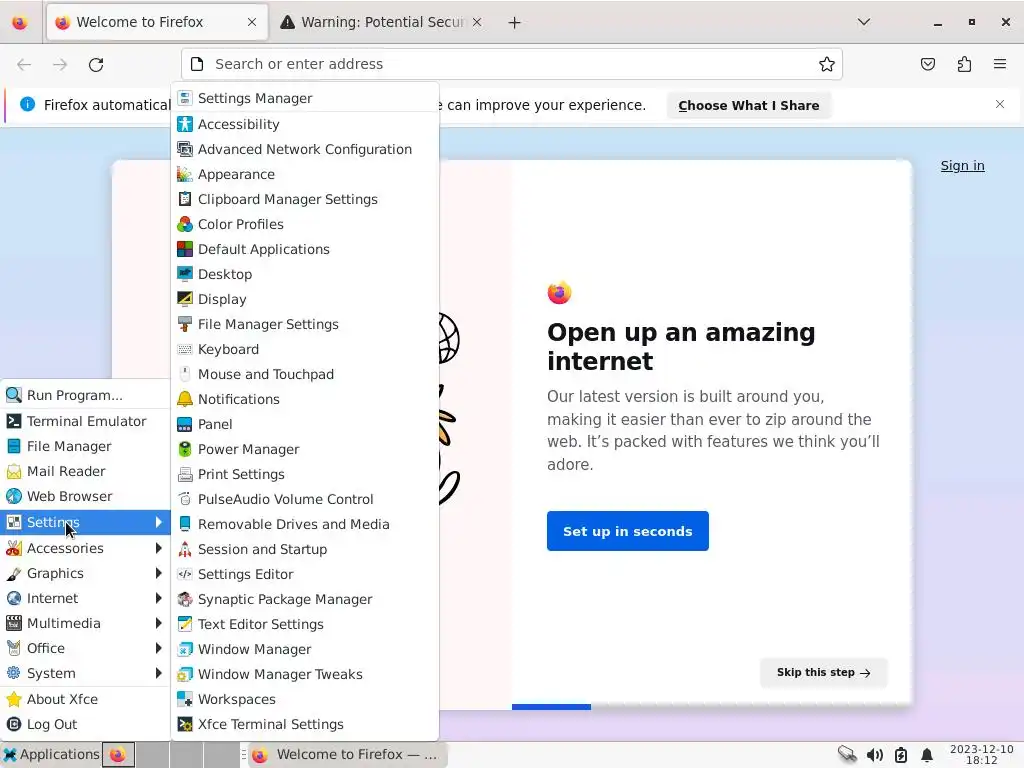
Task: Launch Web Browser from the menu
Action: [86, 496]
